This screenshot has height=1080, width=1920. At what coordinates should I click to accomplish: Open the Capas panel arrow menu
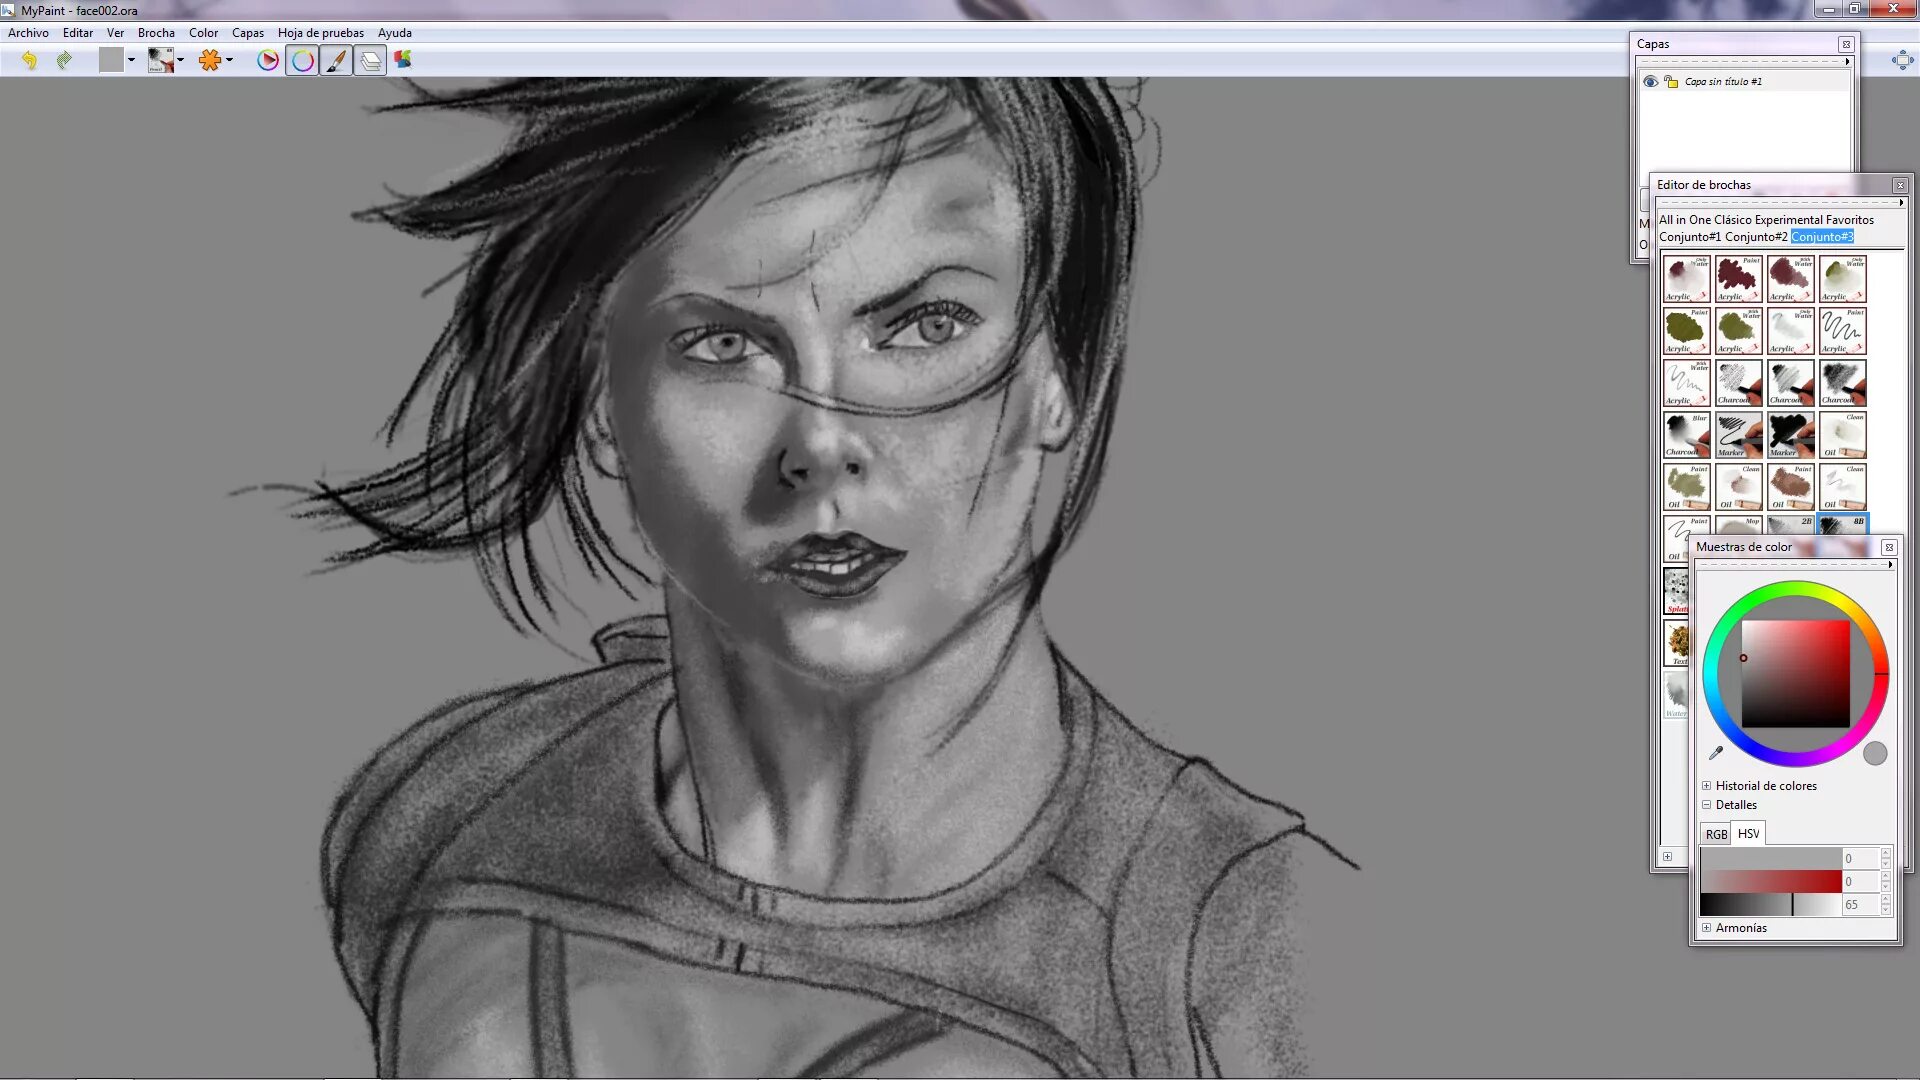point(1848,62)
